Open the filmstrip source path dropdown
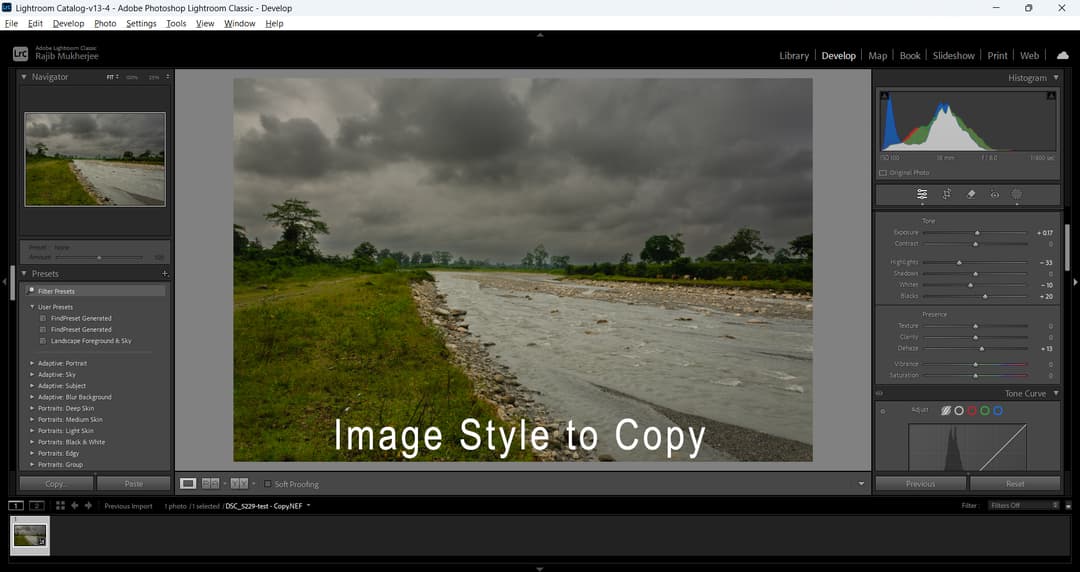Screen dimensions: 1080x572 pos(309,506)
